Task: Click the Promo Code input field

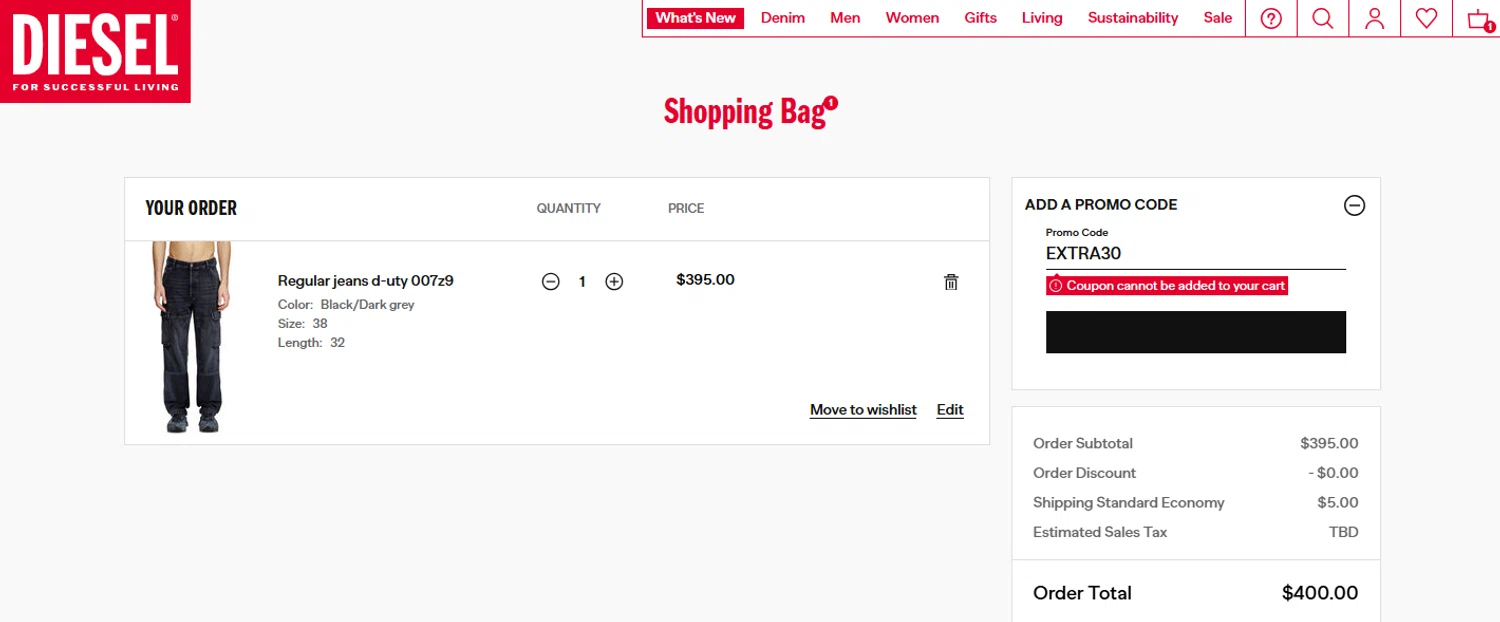Action: (x=1196, y=254)
